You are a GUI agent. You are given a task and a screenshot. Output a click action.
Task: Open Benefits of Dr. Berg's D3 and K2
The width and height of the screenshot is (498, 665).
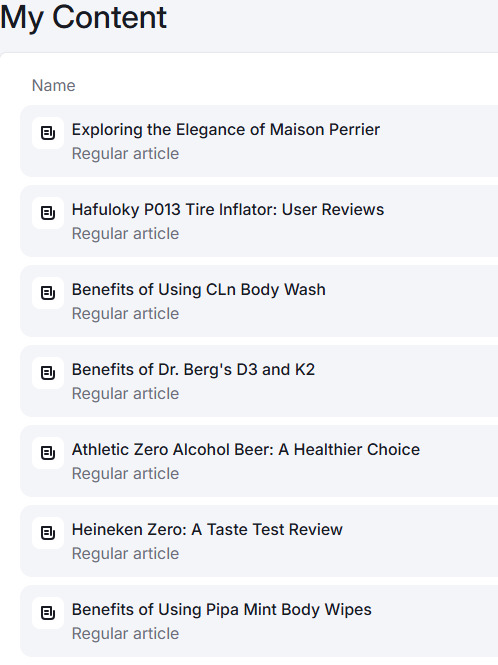[x=193, y=370]
